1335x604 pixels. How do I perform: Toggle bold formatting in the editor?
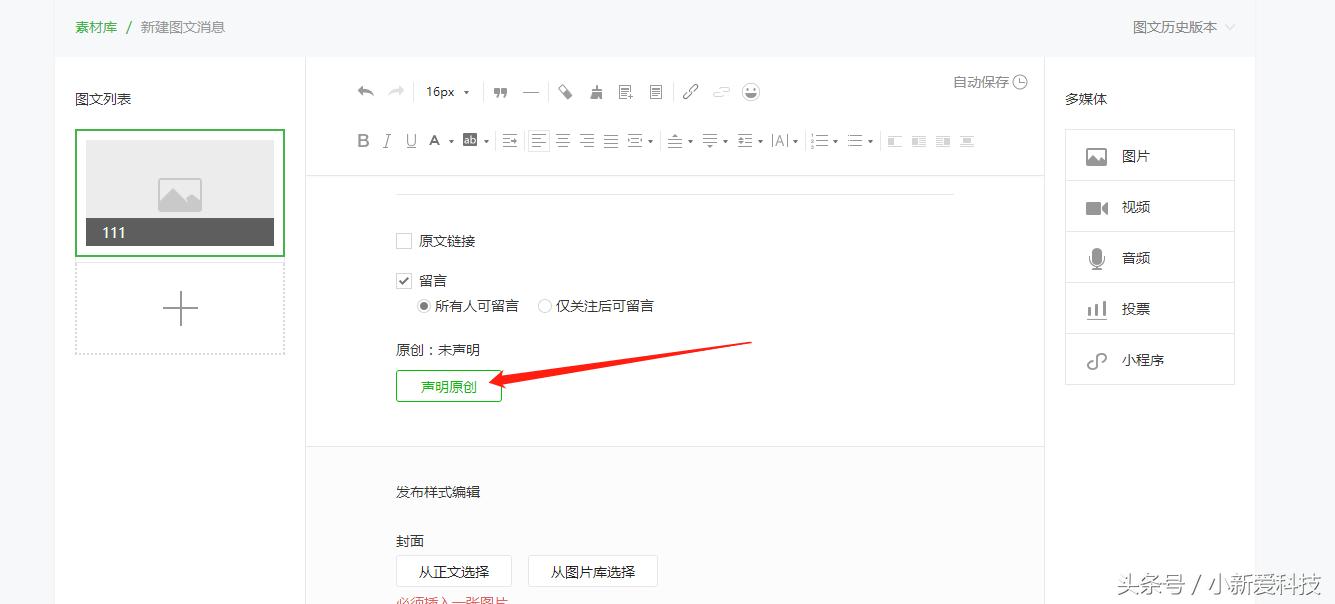363,140
